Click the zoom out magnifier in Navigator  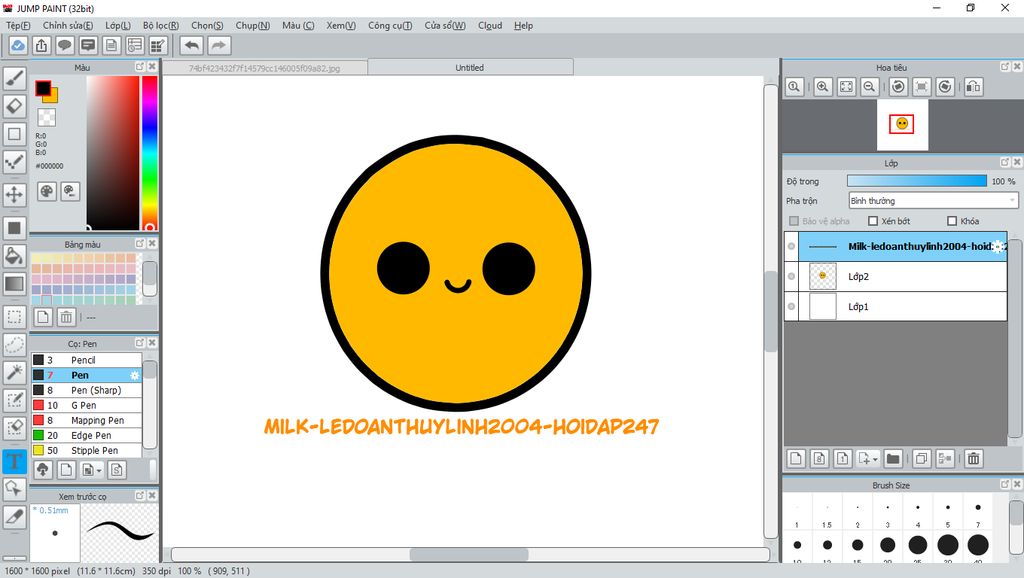[x=869, y=86]
